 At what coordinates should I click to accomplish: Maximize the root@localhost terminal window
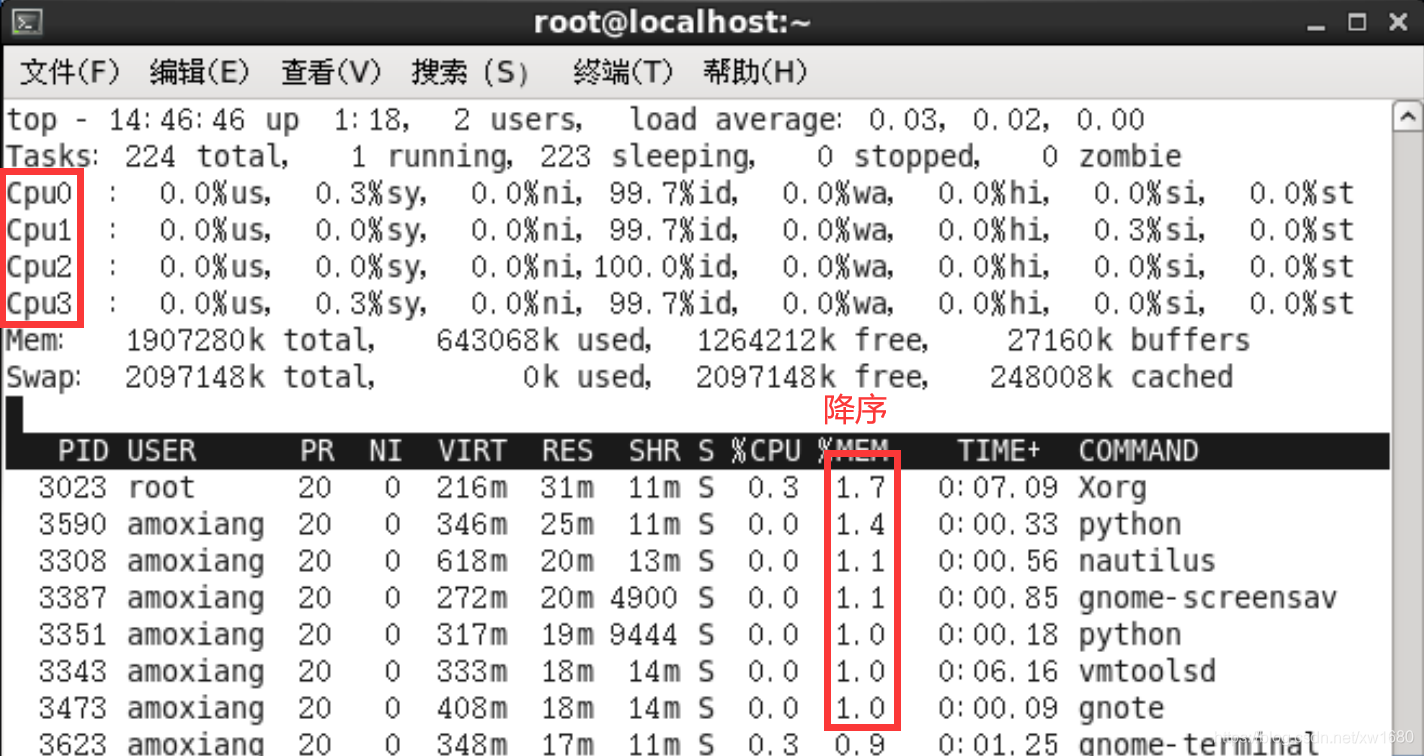point(1357,22)
